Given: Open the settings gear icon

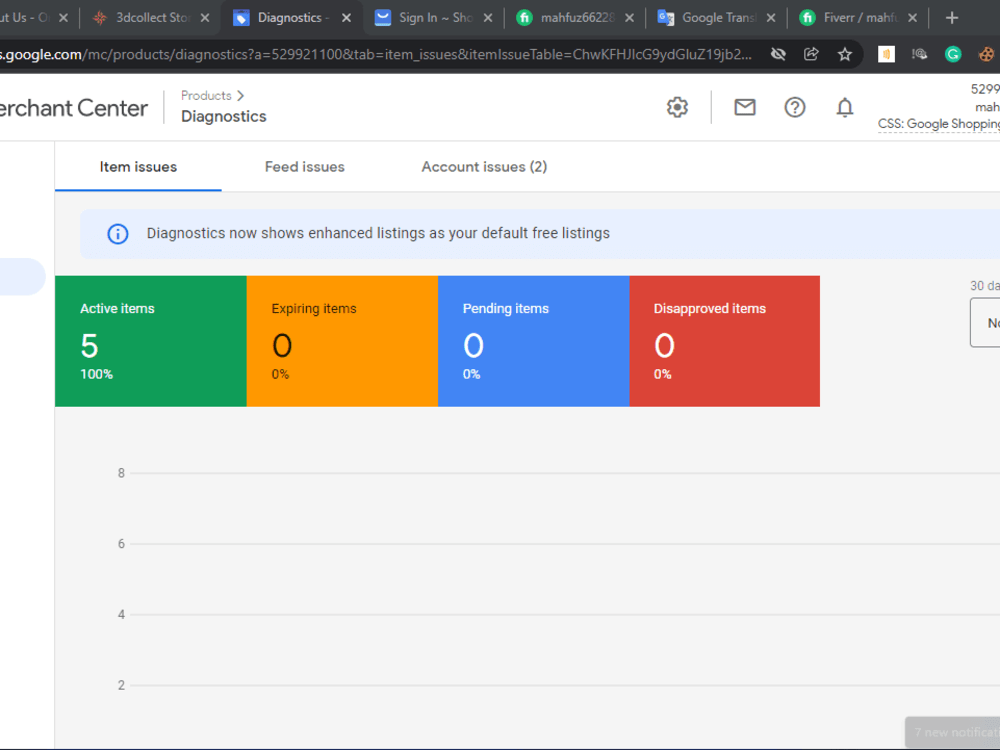Looking at the screenshot, I should (677, 107).
